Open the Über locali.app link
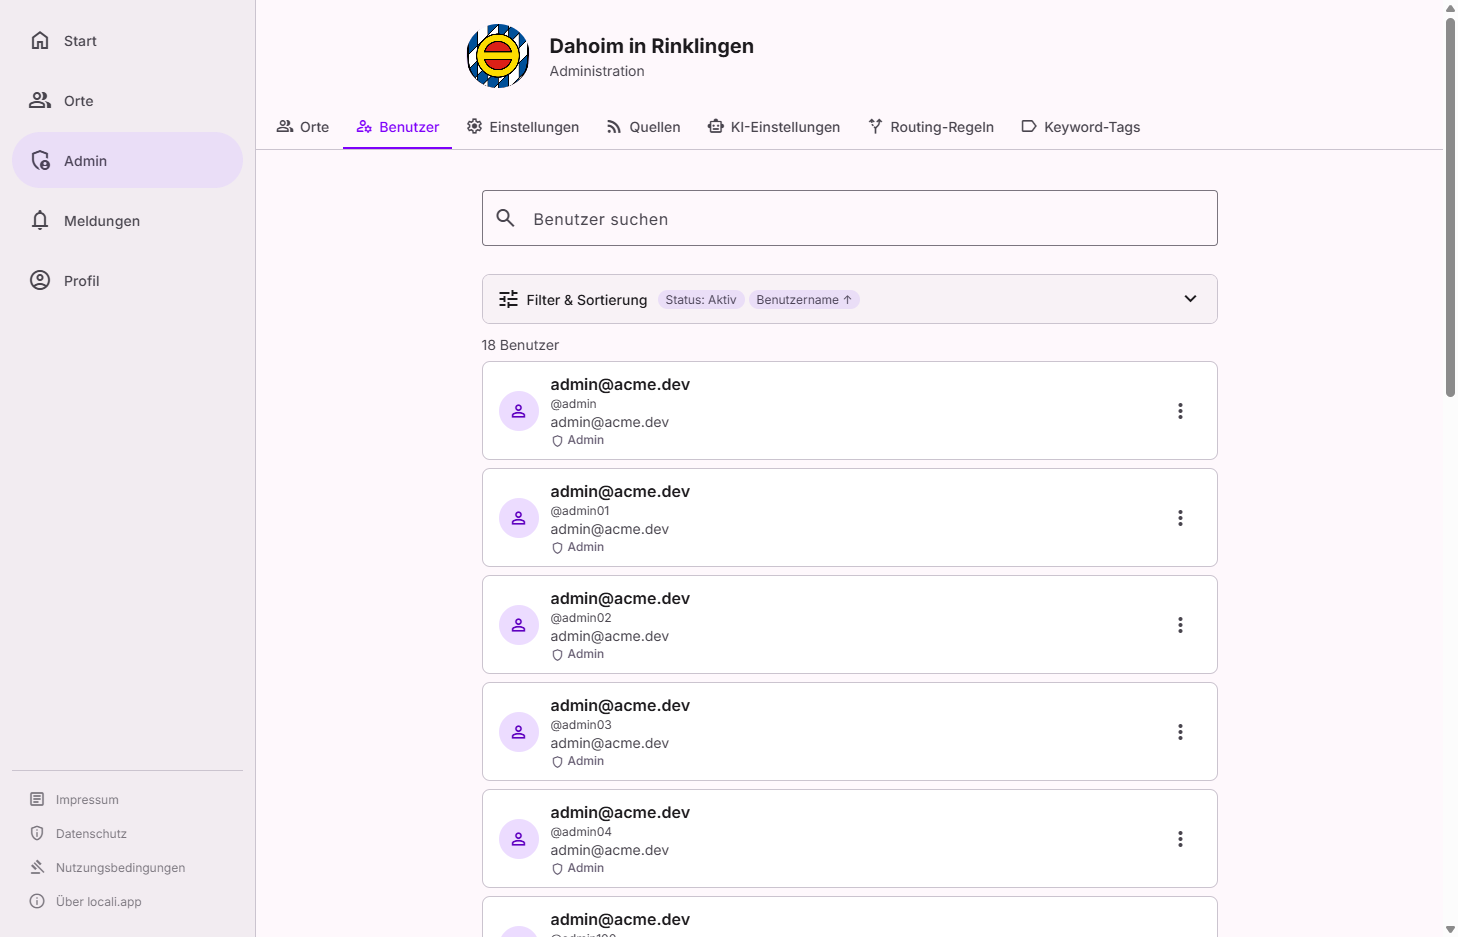 (98, 902)
